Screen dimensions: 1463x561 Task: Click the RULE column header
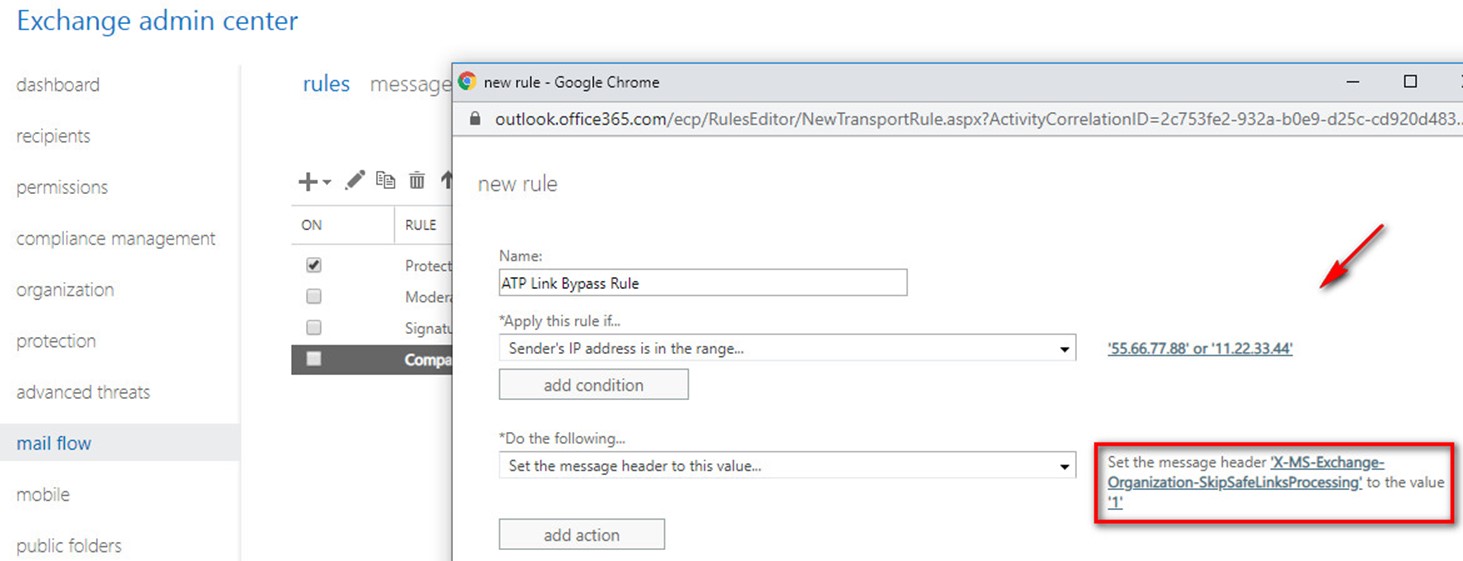point(421,225)
